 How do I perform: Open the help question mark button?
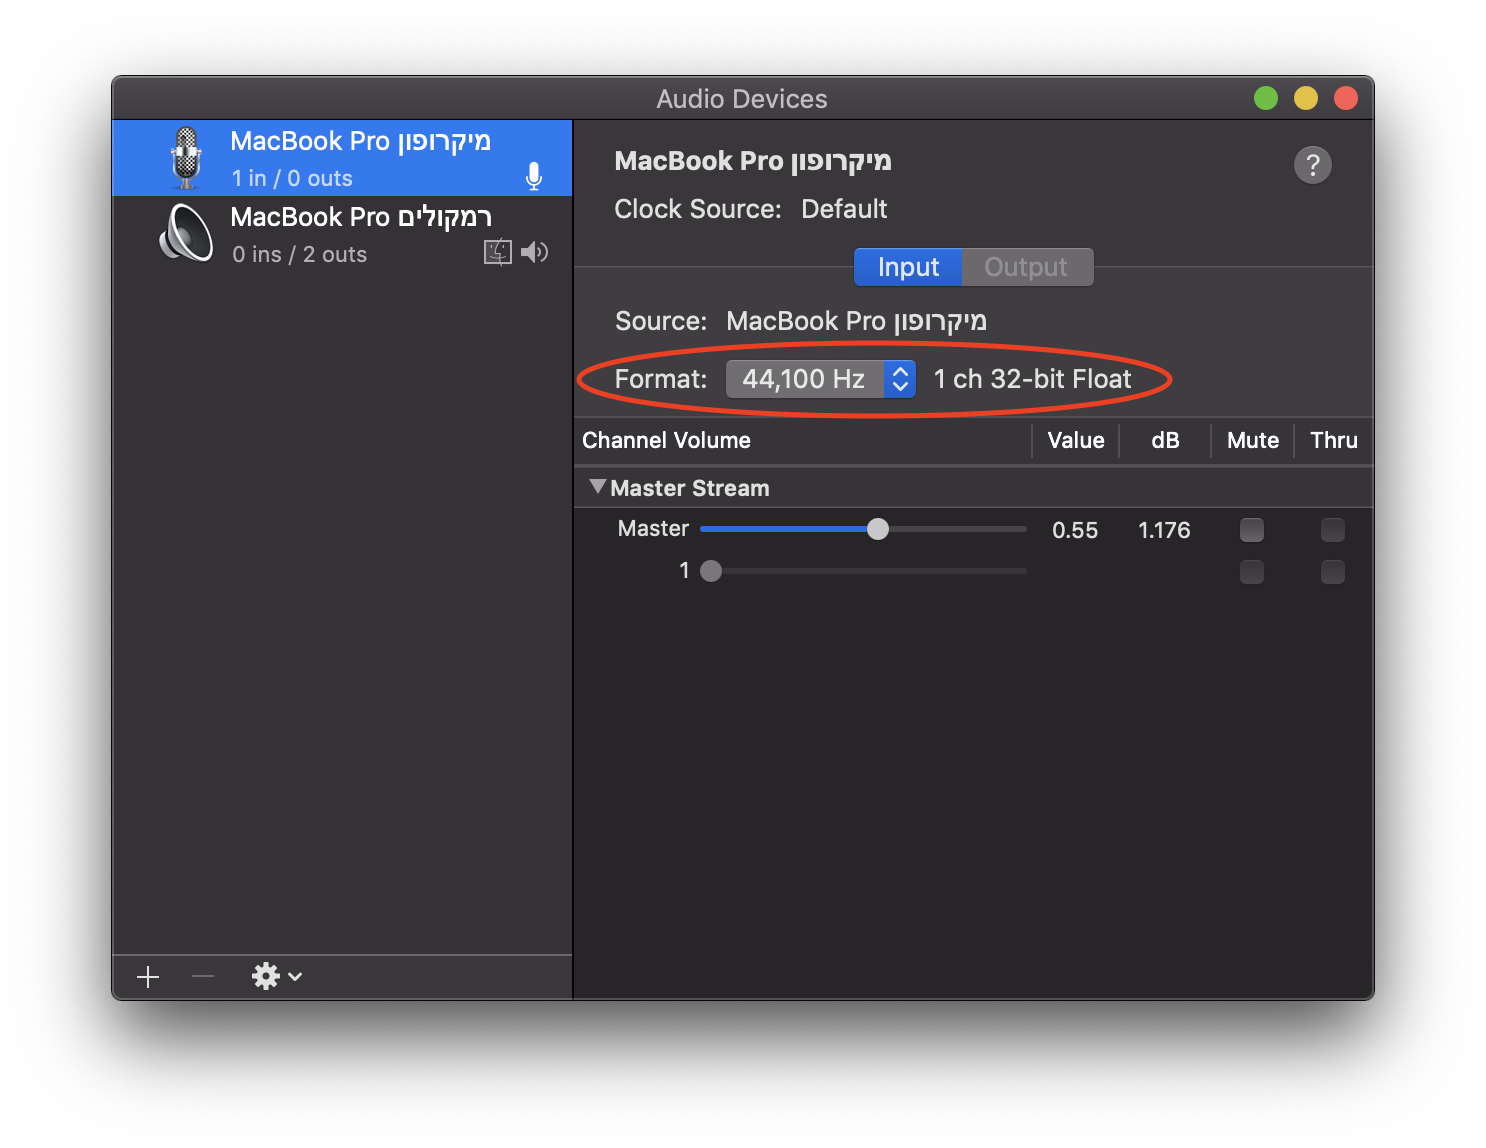tap(1313, 165)
